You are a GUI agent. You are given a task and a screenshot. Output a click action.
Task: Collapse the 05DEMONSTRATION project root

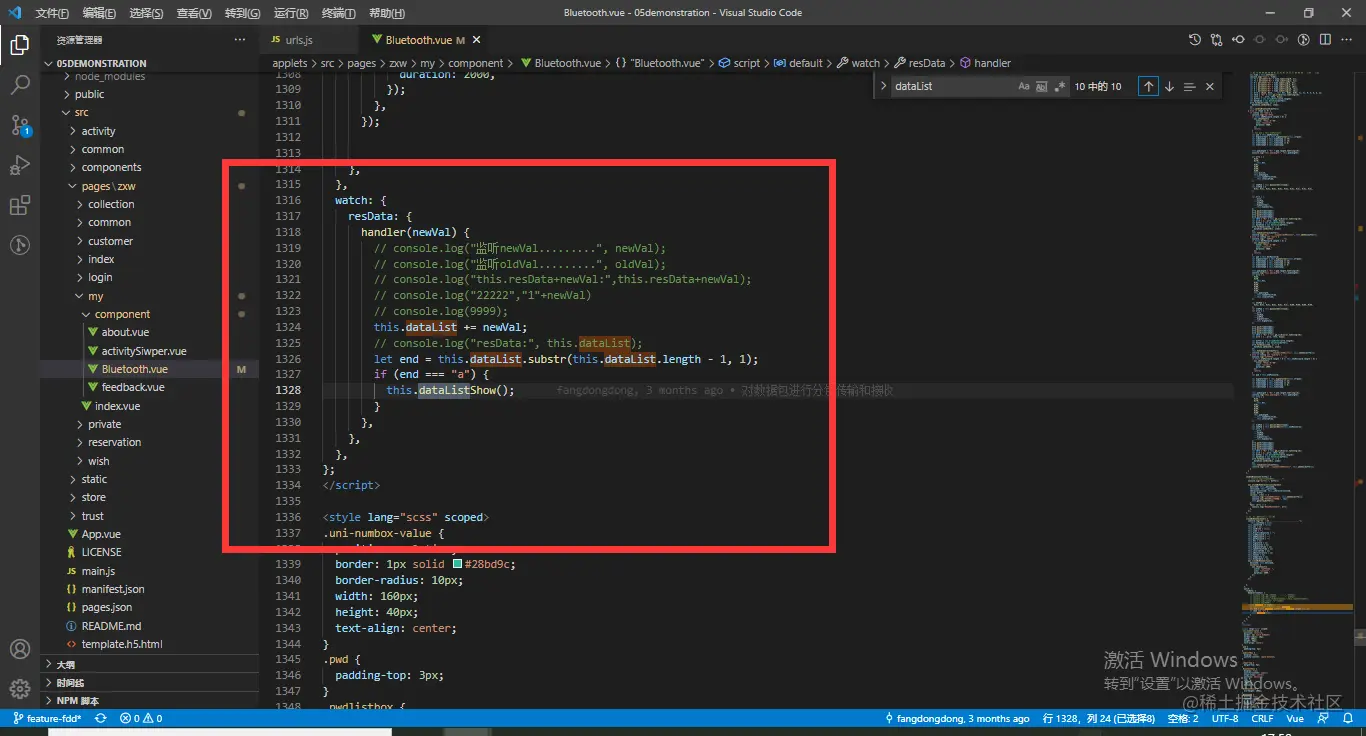(150, 63)
